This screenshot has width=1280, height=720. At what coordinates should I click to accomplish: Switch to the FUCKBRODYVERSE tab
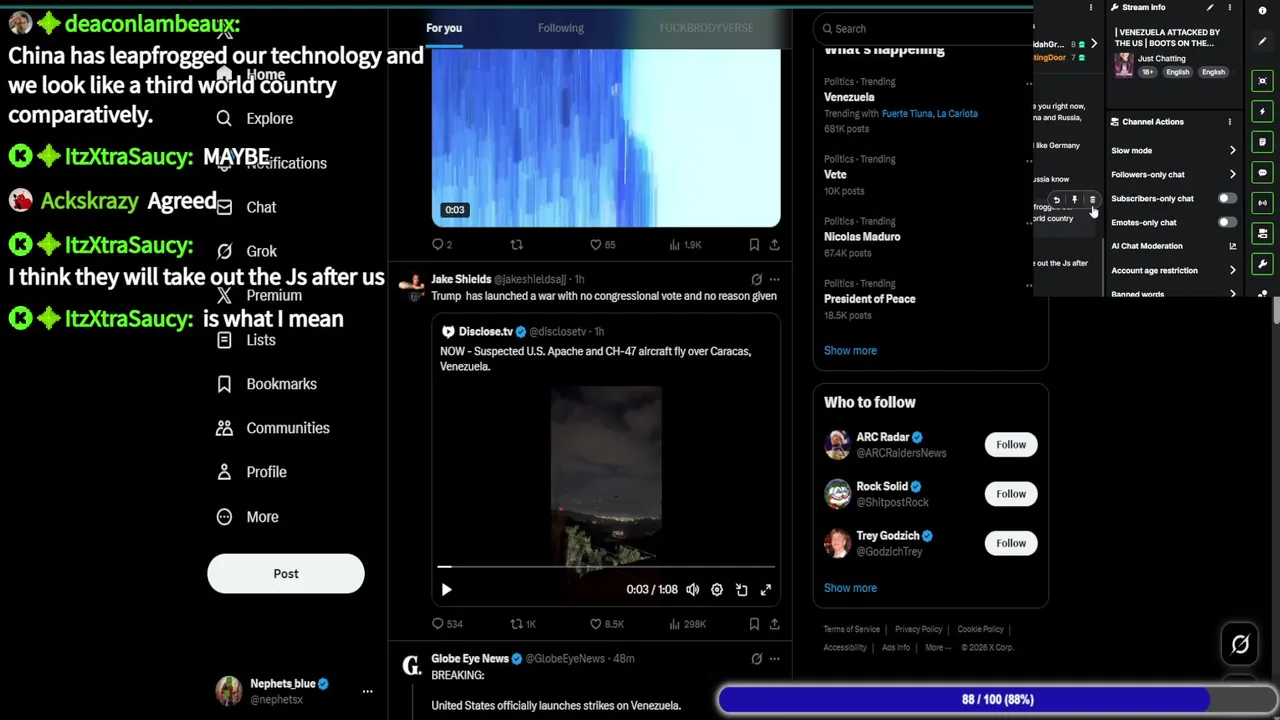coord(706,28)
